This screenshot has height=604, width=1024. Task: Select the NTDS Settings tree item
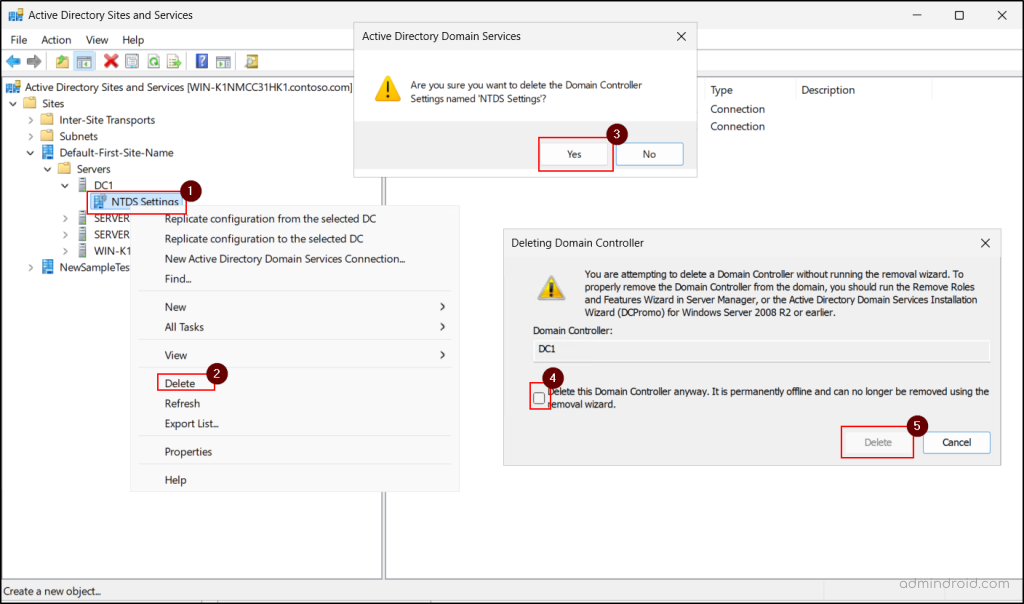click(142, 201)
